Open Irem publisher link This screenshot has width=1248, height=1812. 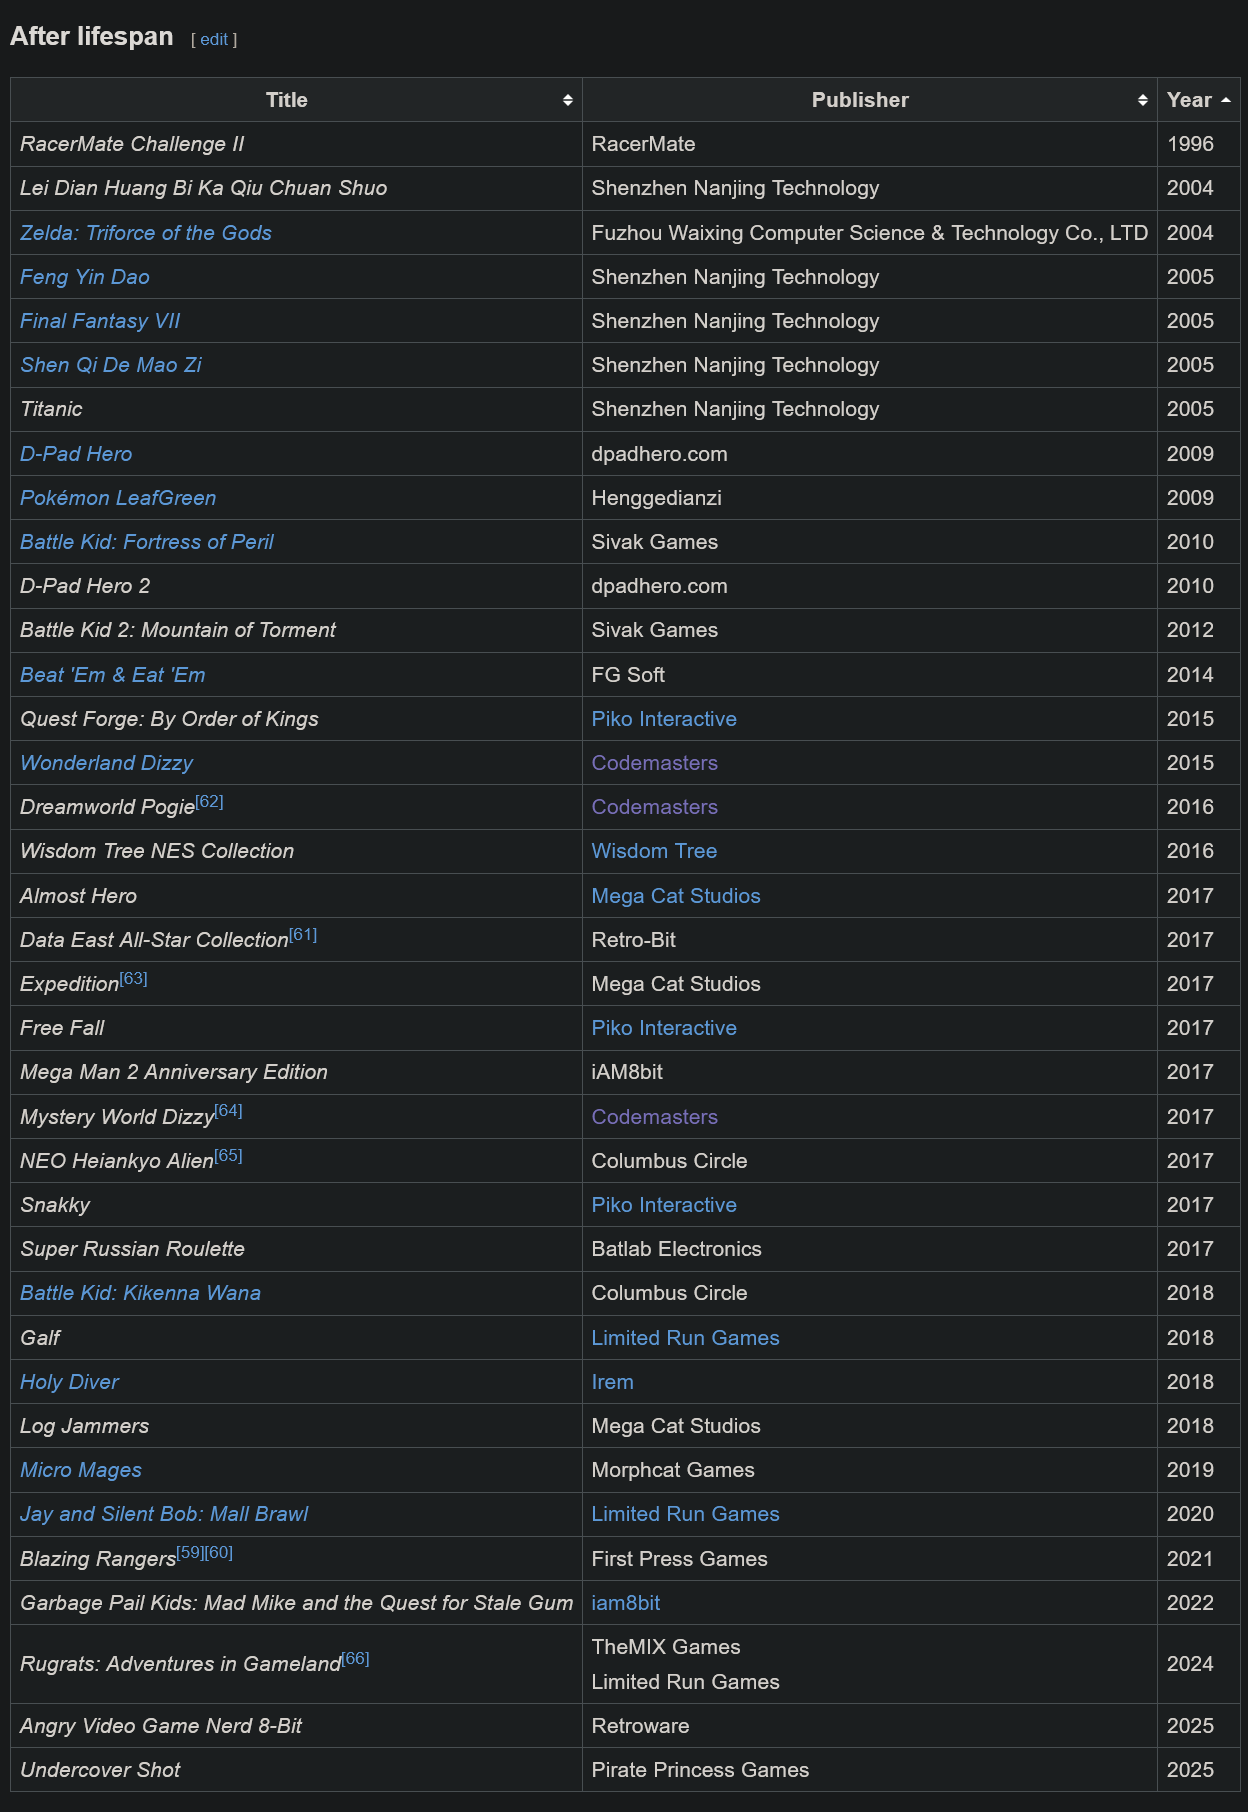612,1382
